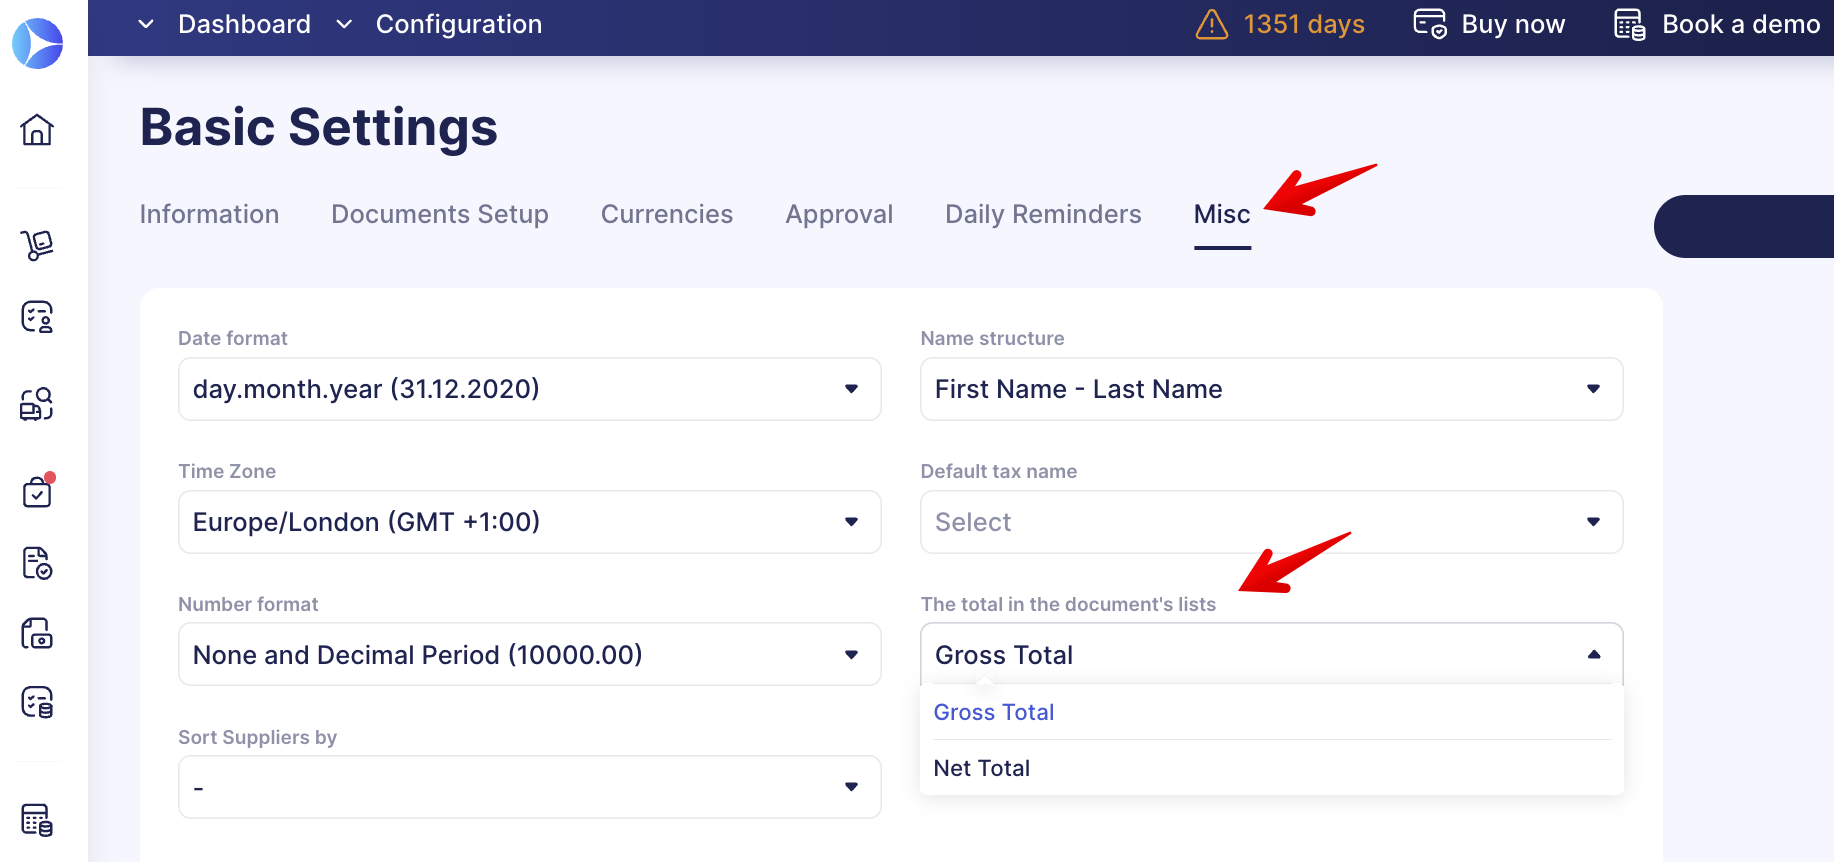Screen dimensions: 1834x862
Task: Open the clipboard icon with red notification
Action: (x=37, y=491)
